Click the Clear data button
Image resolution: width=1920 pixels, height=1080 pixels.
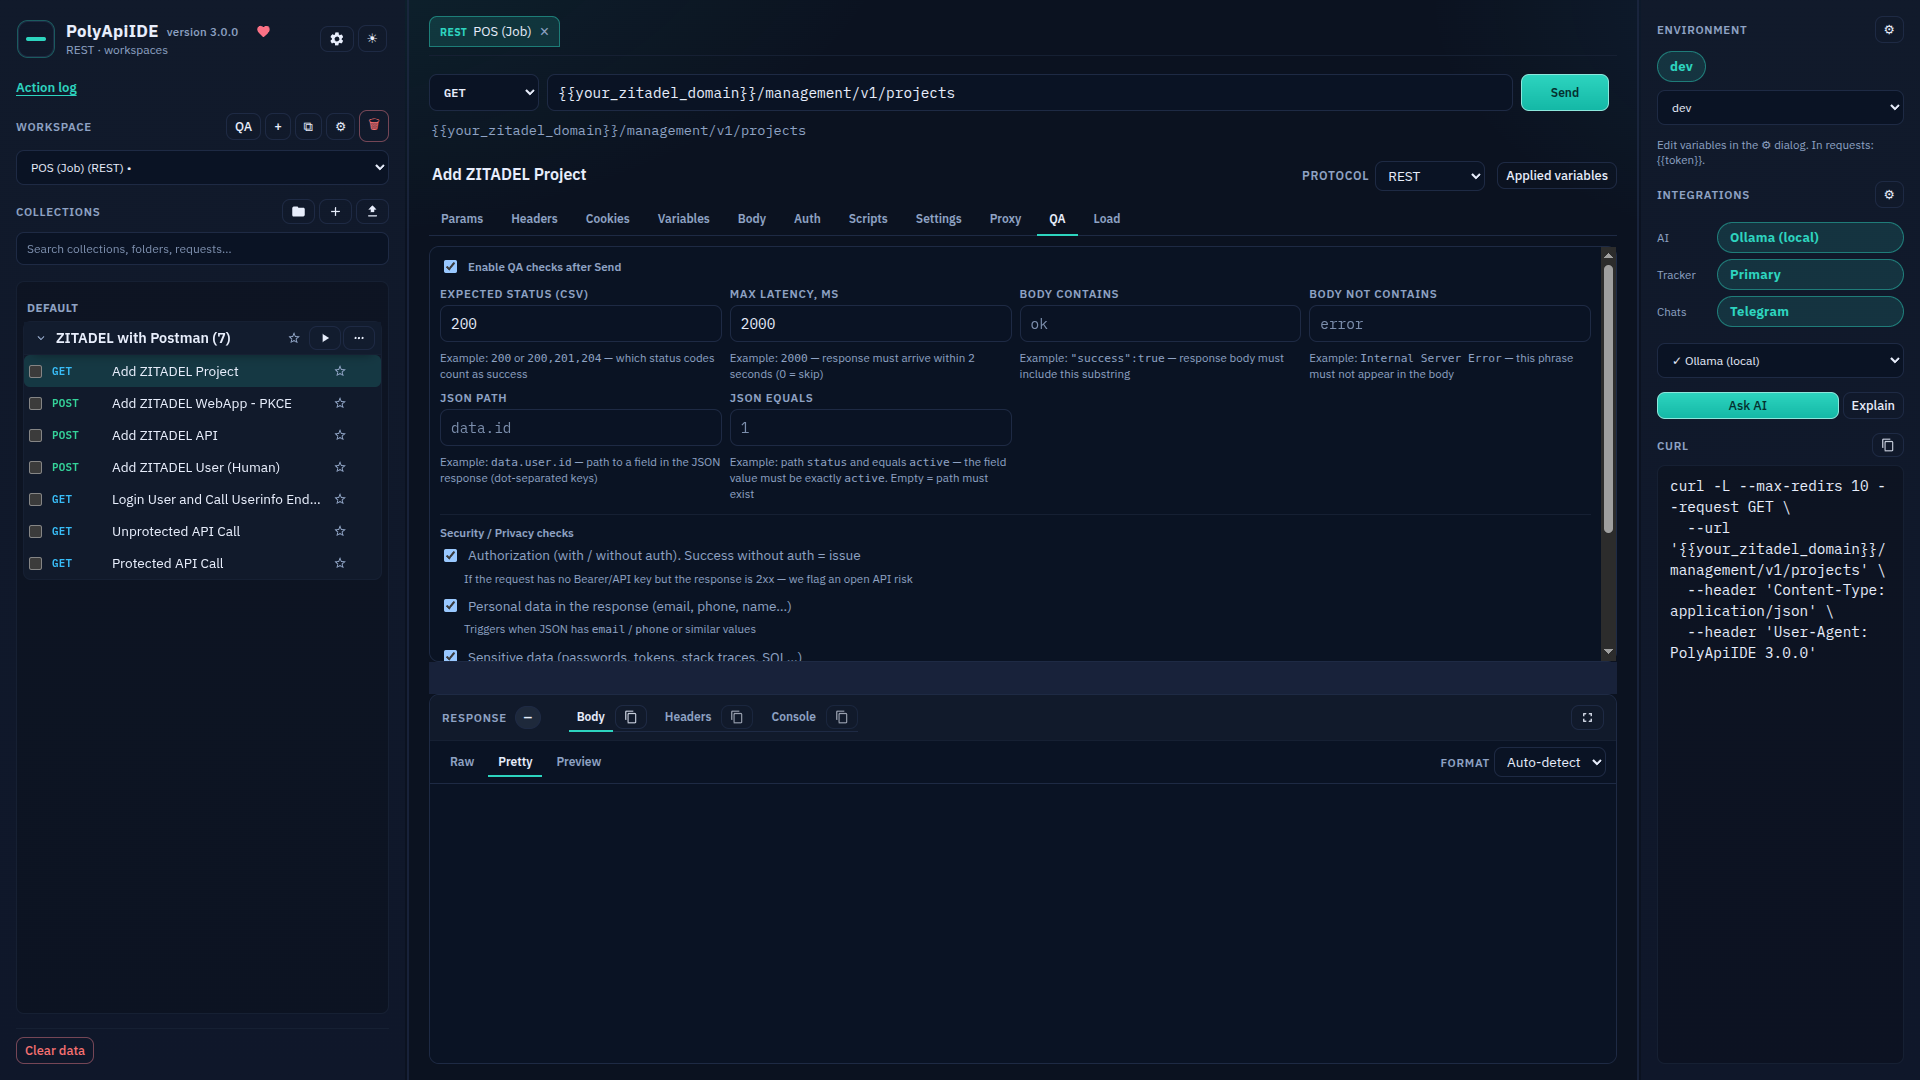pyautogui.click(x=55, y=1050)
